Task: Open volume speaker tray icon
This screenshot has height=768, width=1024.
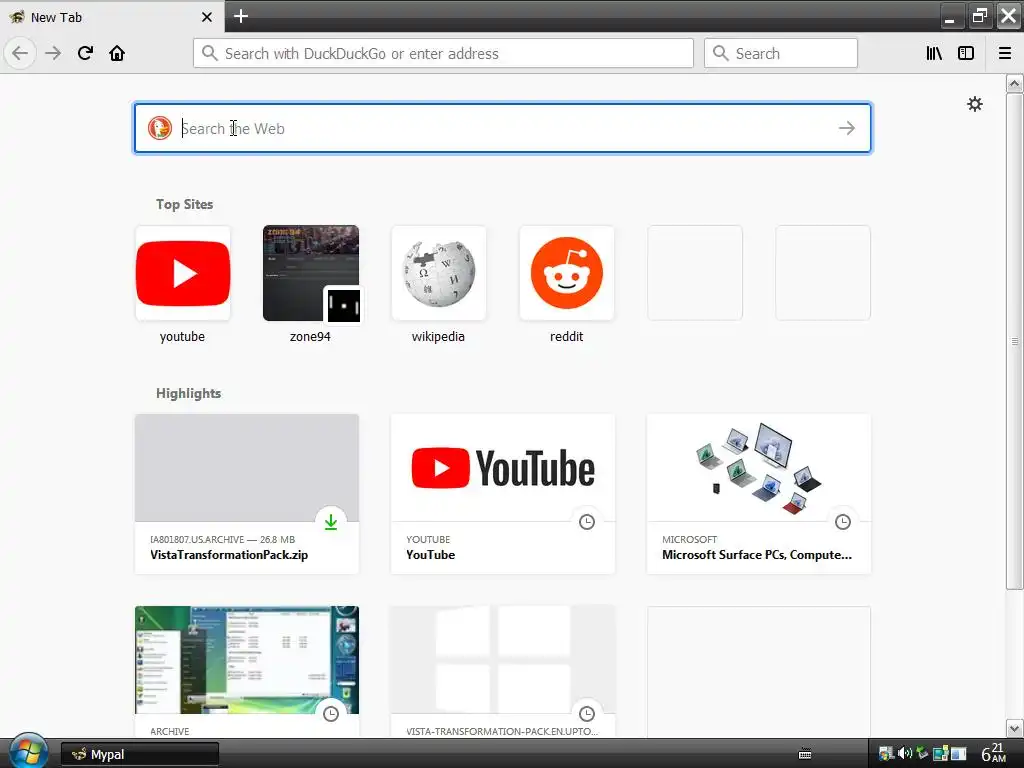Action: [x=904, y=754]
